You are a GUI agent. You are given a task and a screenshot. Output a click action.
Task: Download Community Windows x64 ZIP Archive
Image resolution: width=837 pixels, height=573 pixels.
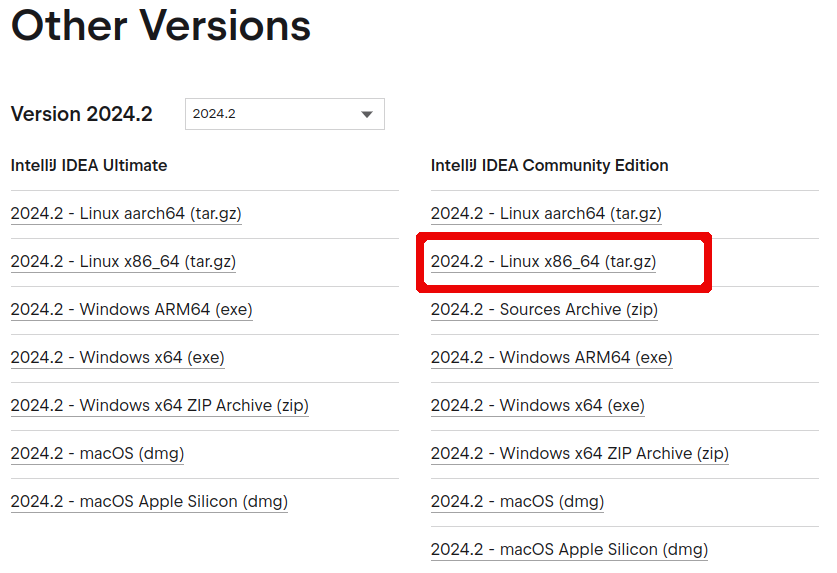pos(579,454)
